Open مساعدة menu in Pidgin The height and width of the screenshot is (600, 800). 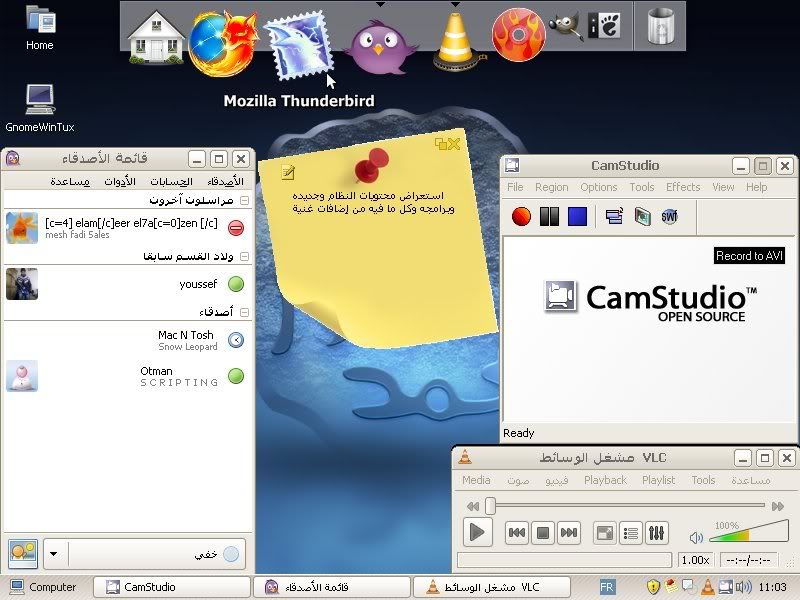[70, 181]
